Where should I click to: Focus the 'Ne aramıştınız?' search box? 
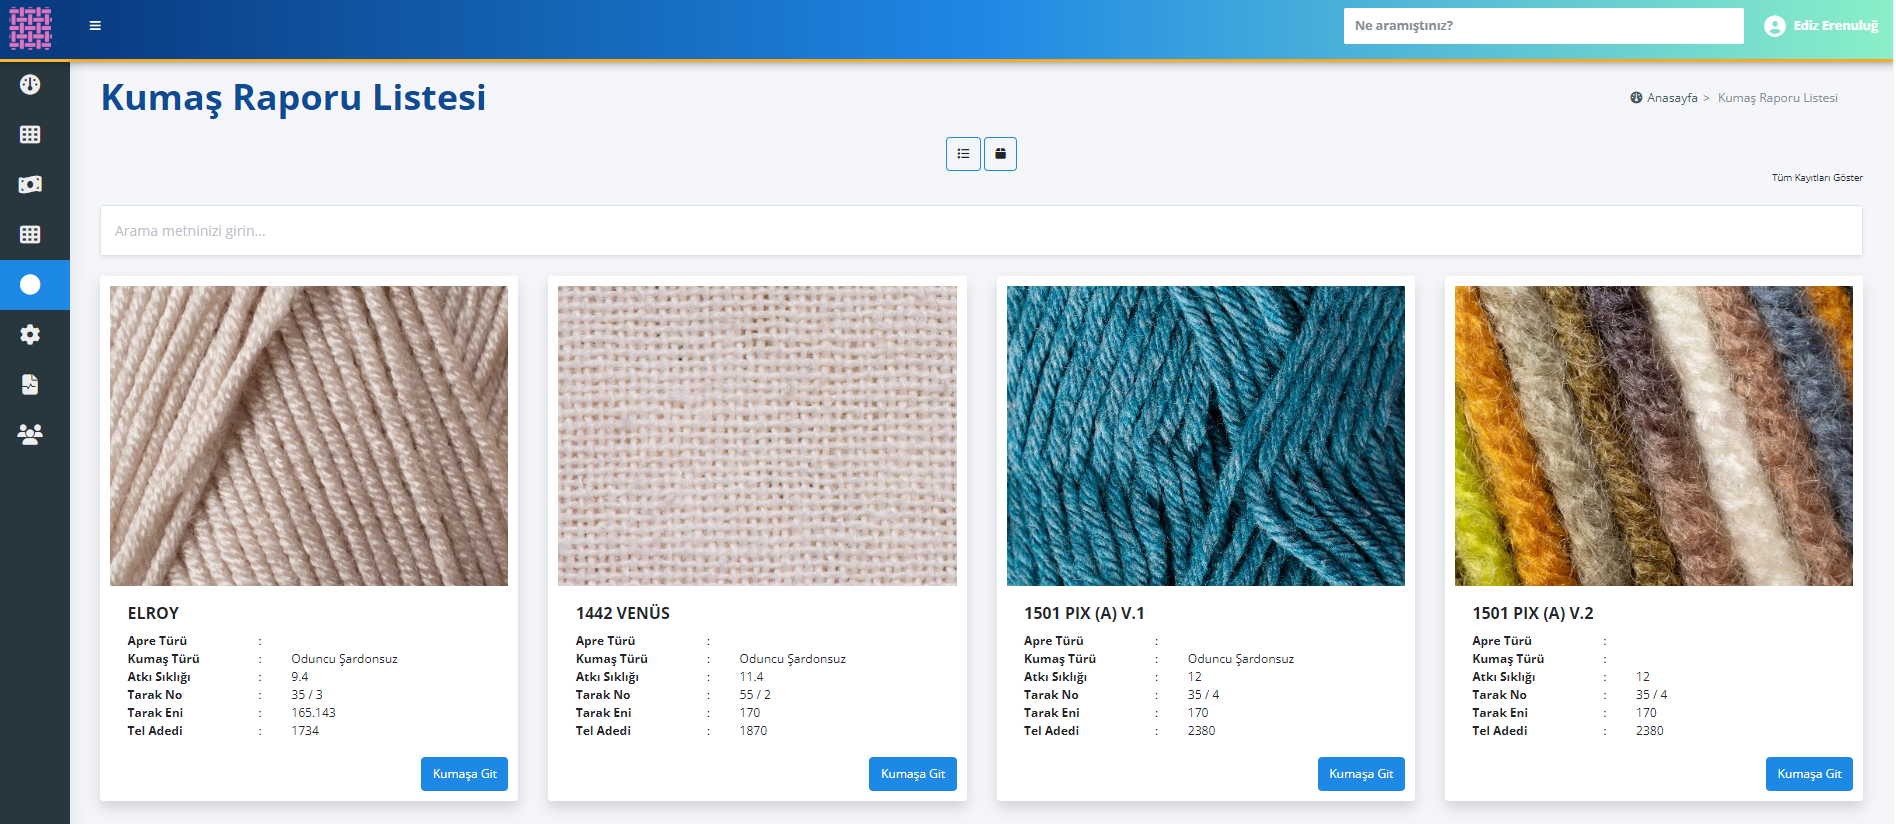click(x=1542, y=26)
